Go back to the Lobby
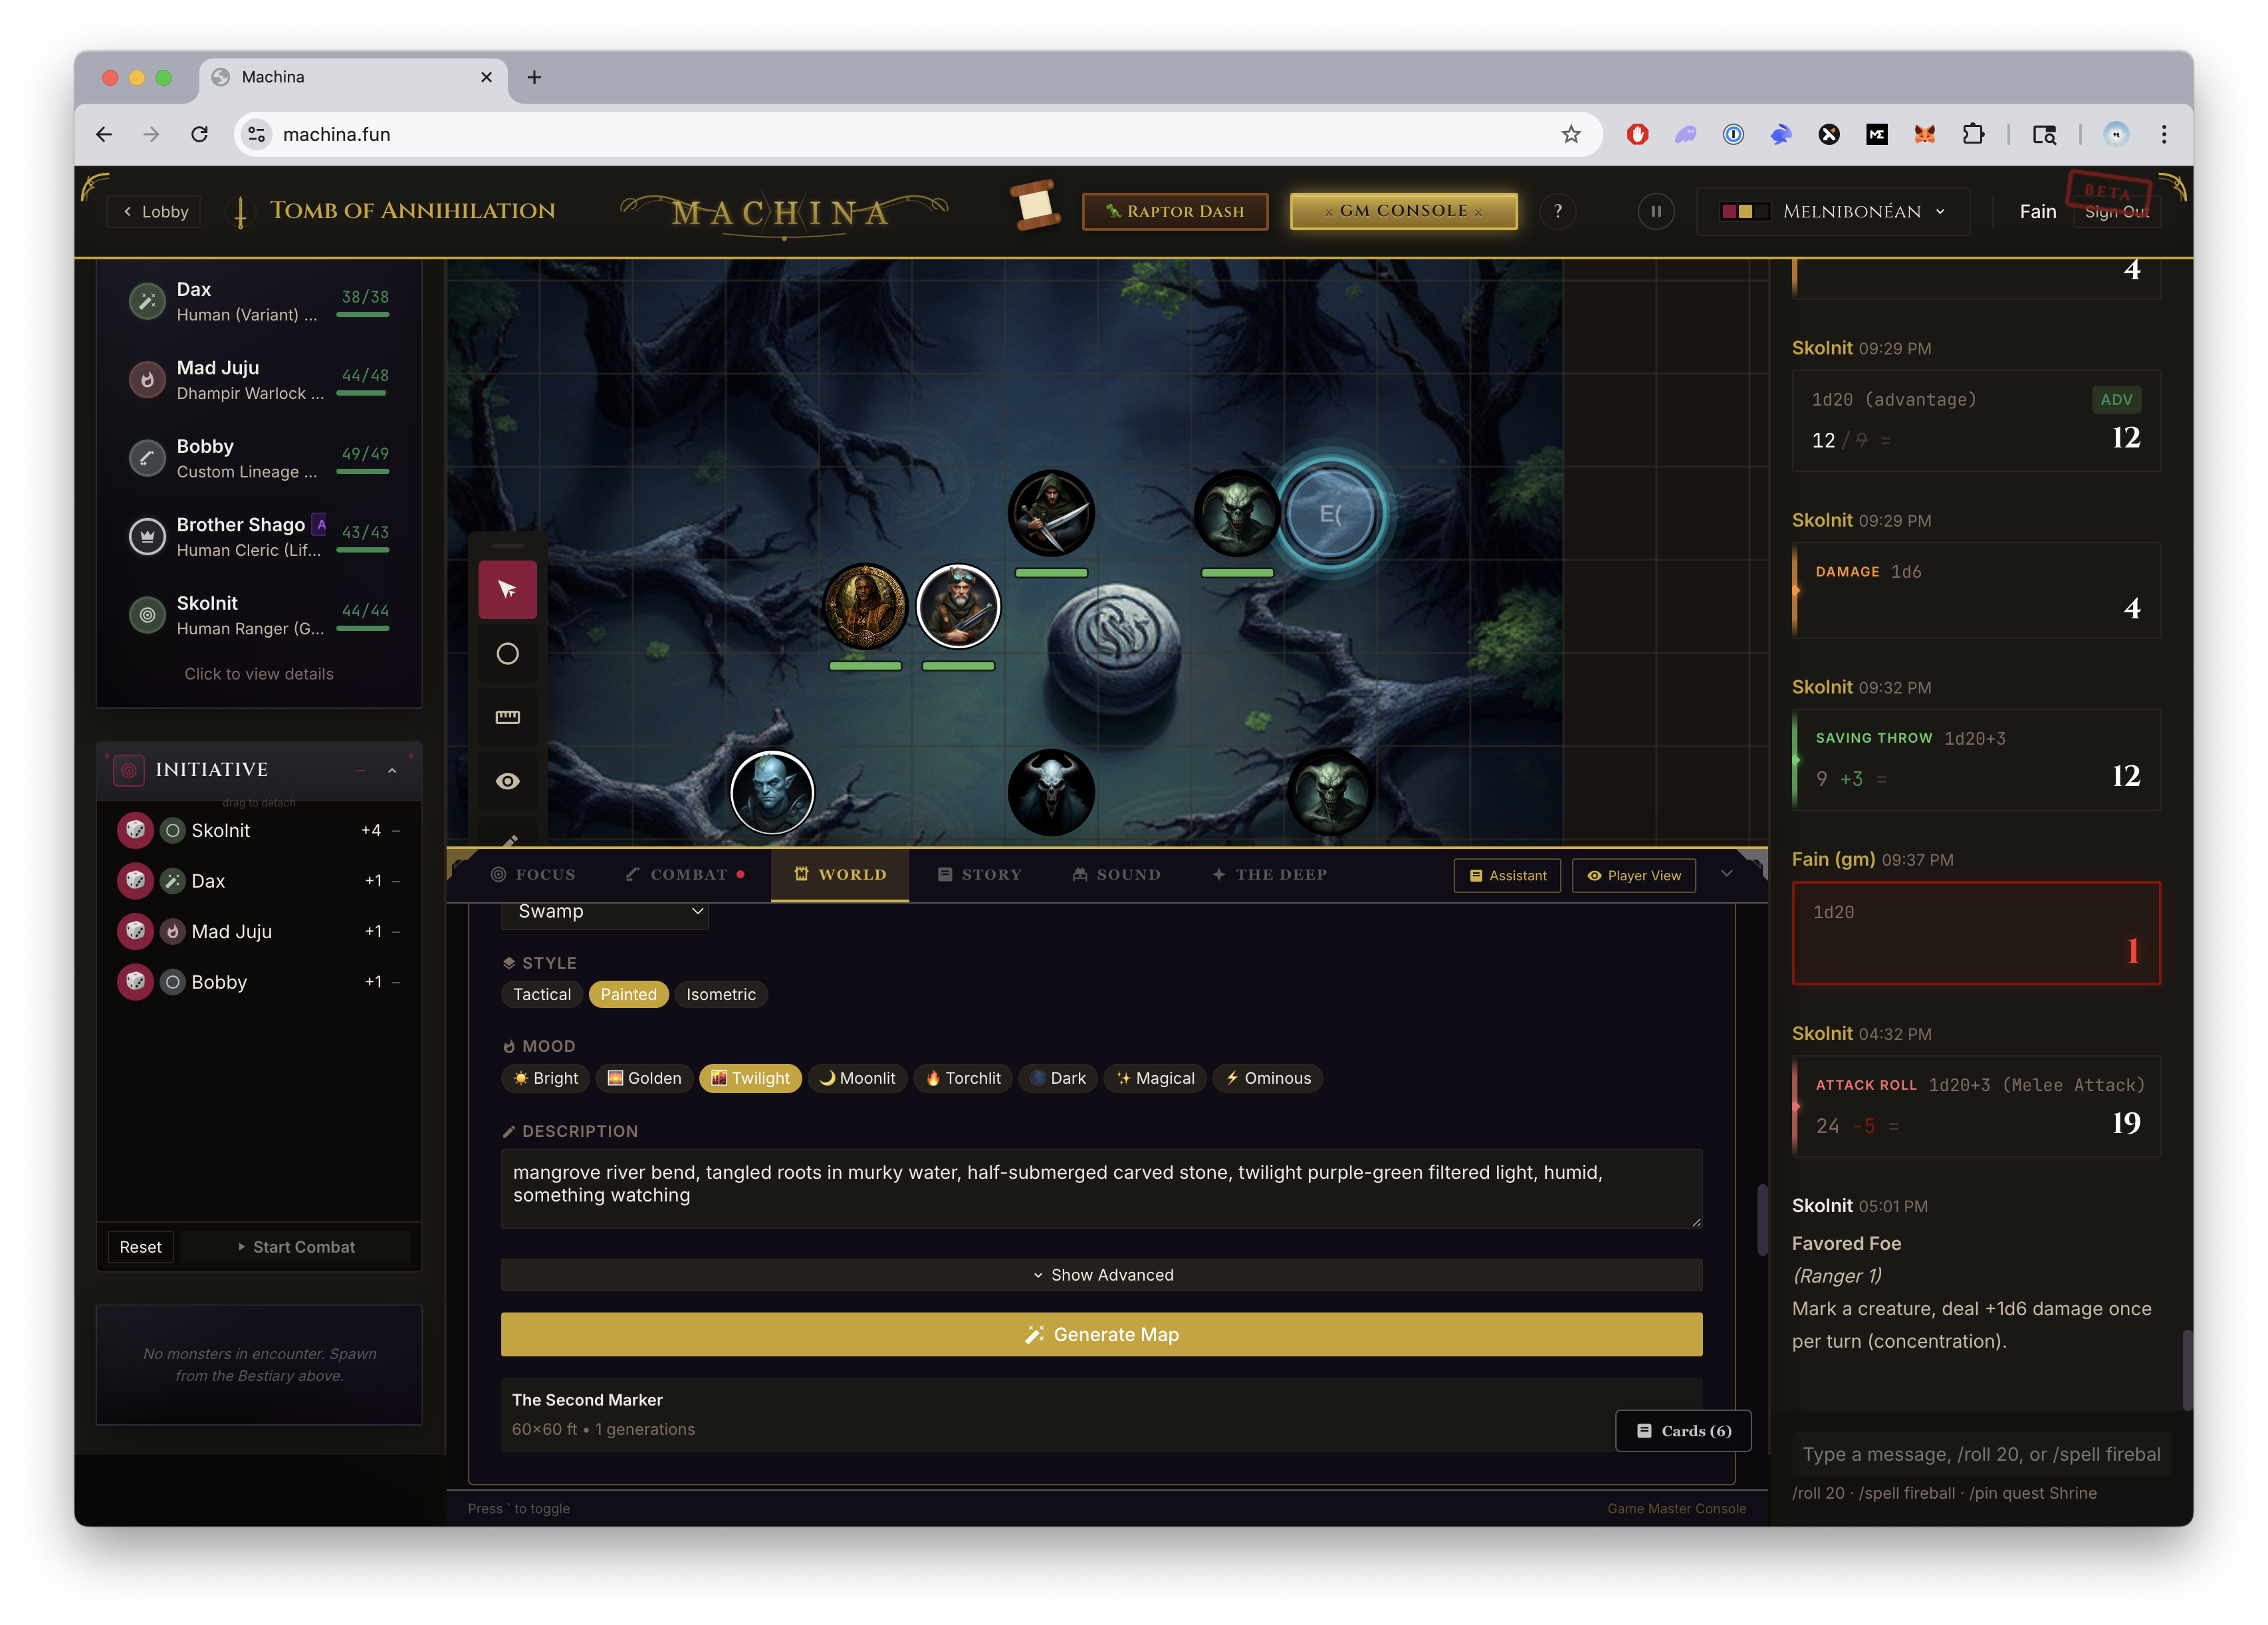The image size is (2268, 1625). click(x=155, y=211)
